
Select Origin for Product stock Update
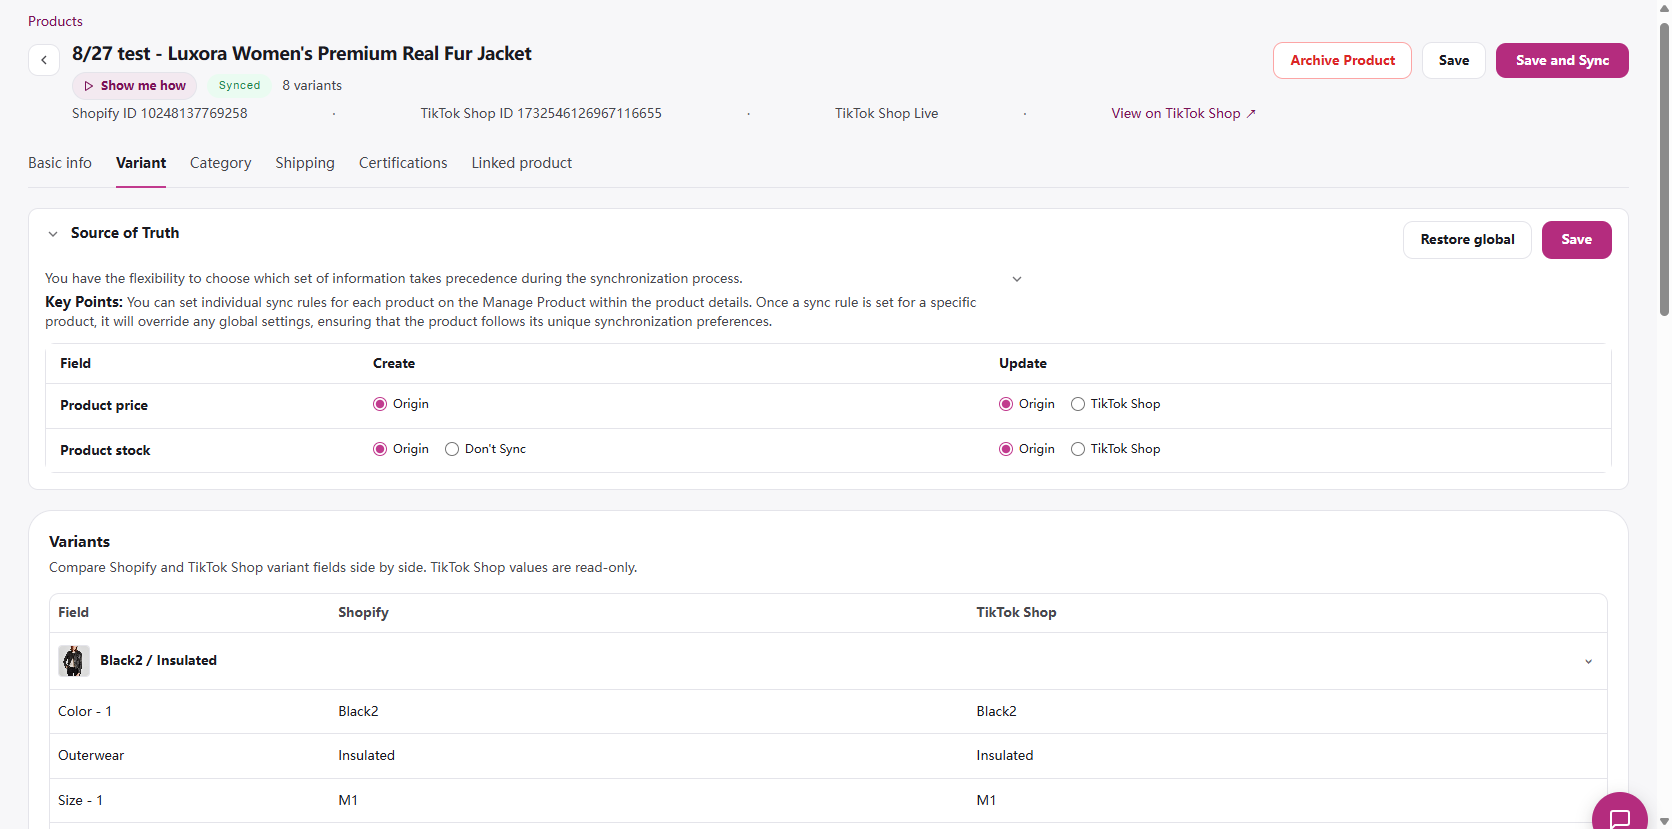[1006, 449]
